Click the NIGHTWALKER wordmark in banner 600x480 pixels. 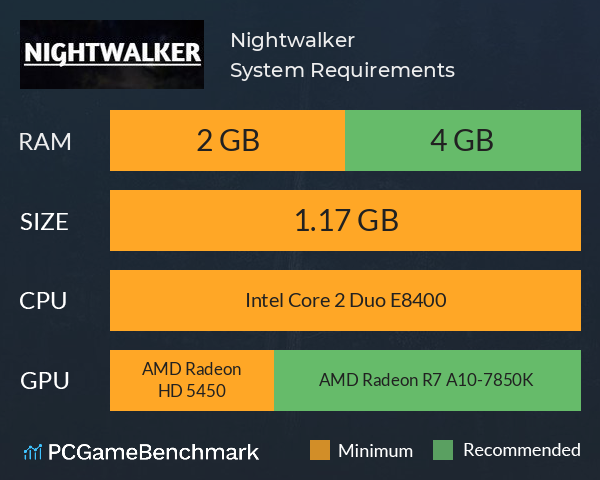point(112,54)
